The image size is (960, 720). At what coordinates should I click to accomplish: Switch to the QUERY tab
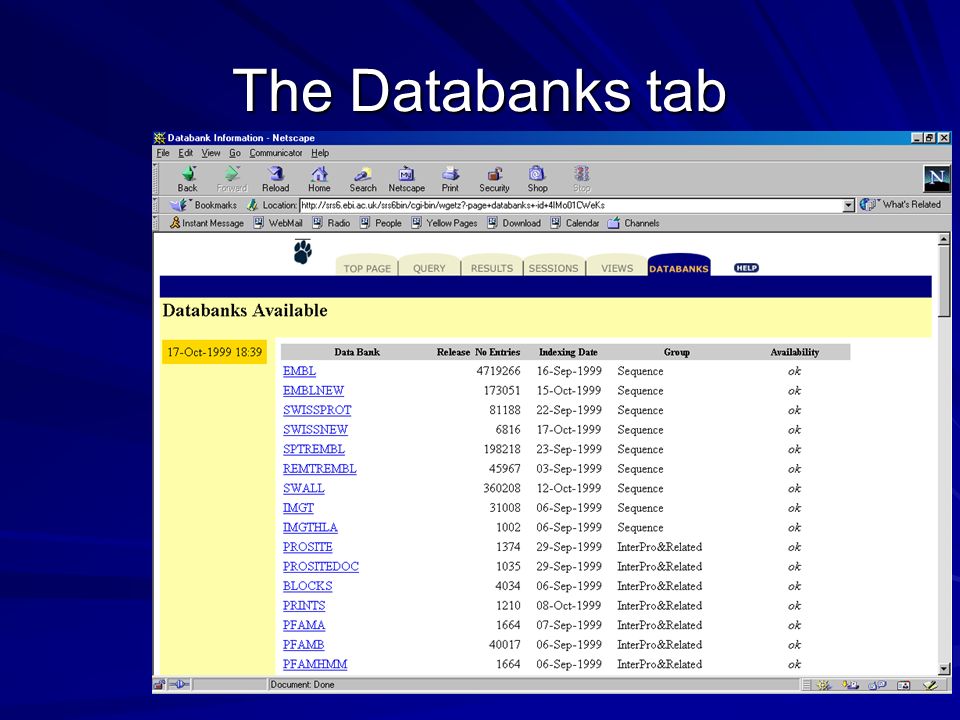pyautogui.click(x=429, y=266)
